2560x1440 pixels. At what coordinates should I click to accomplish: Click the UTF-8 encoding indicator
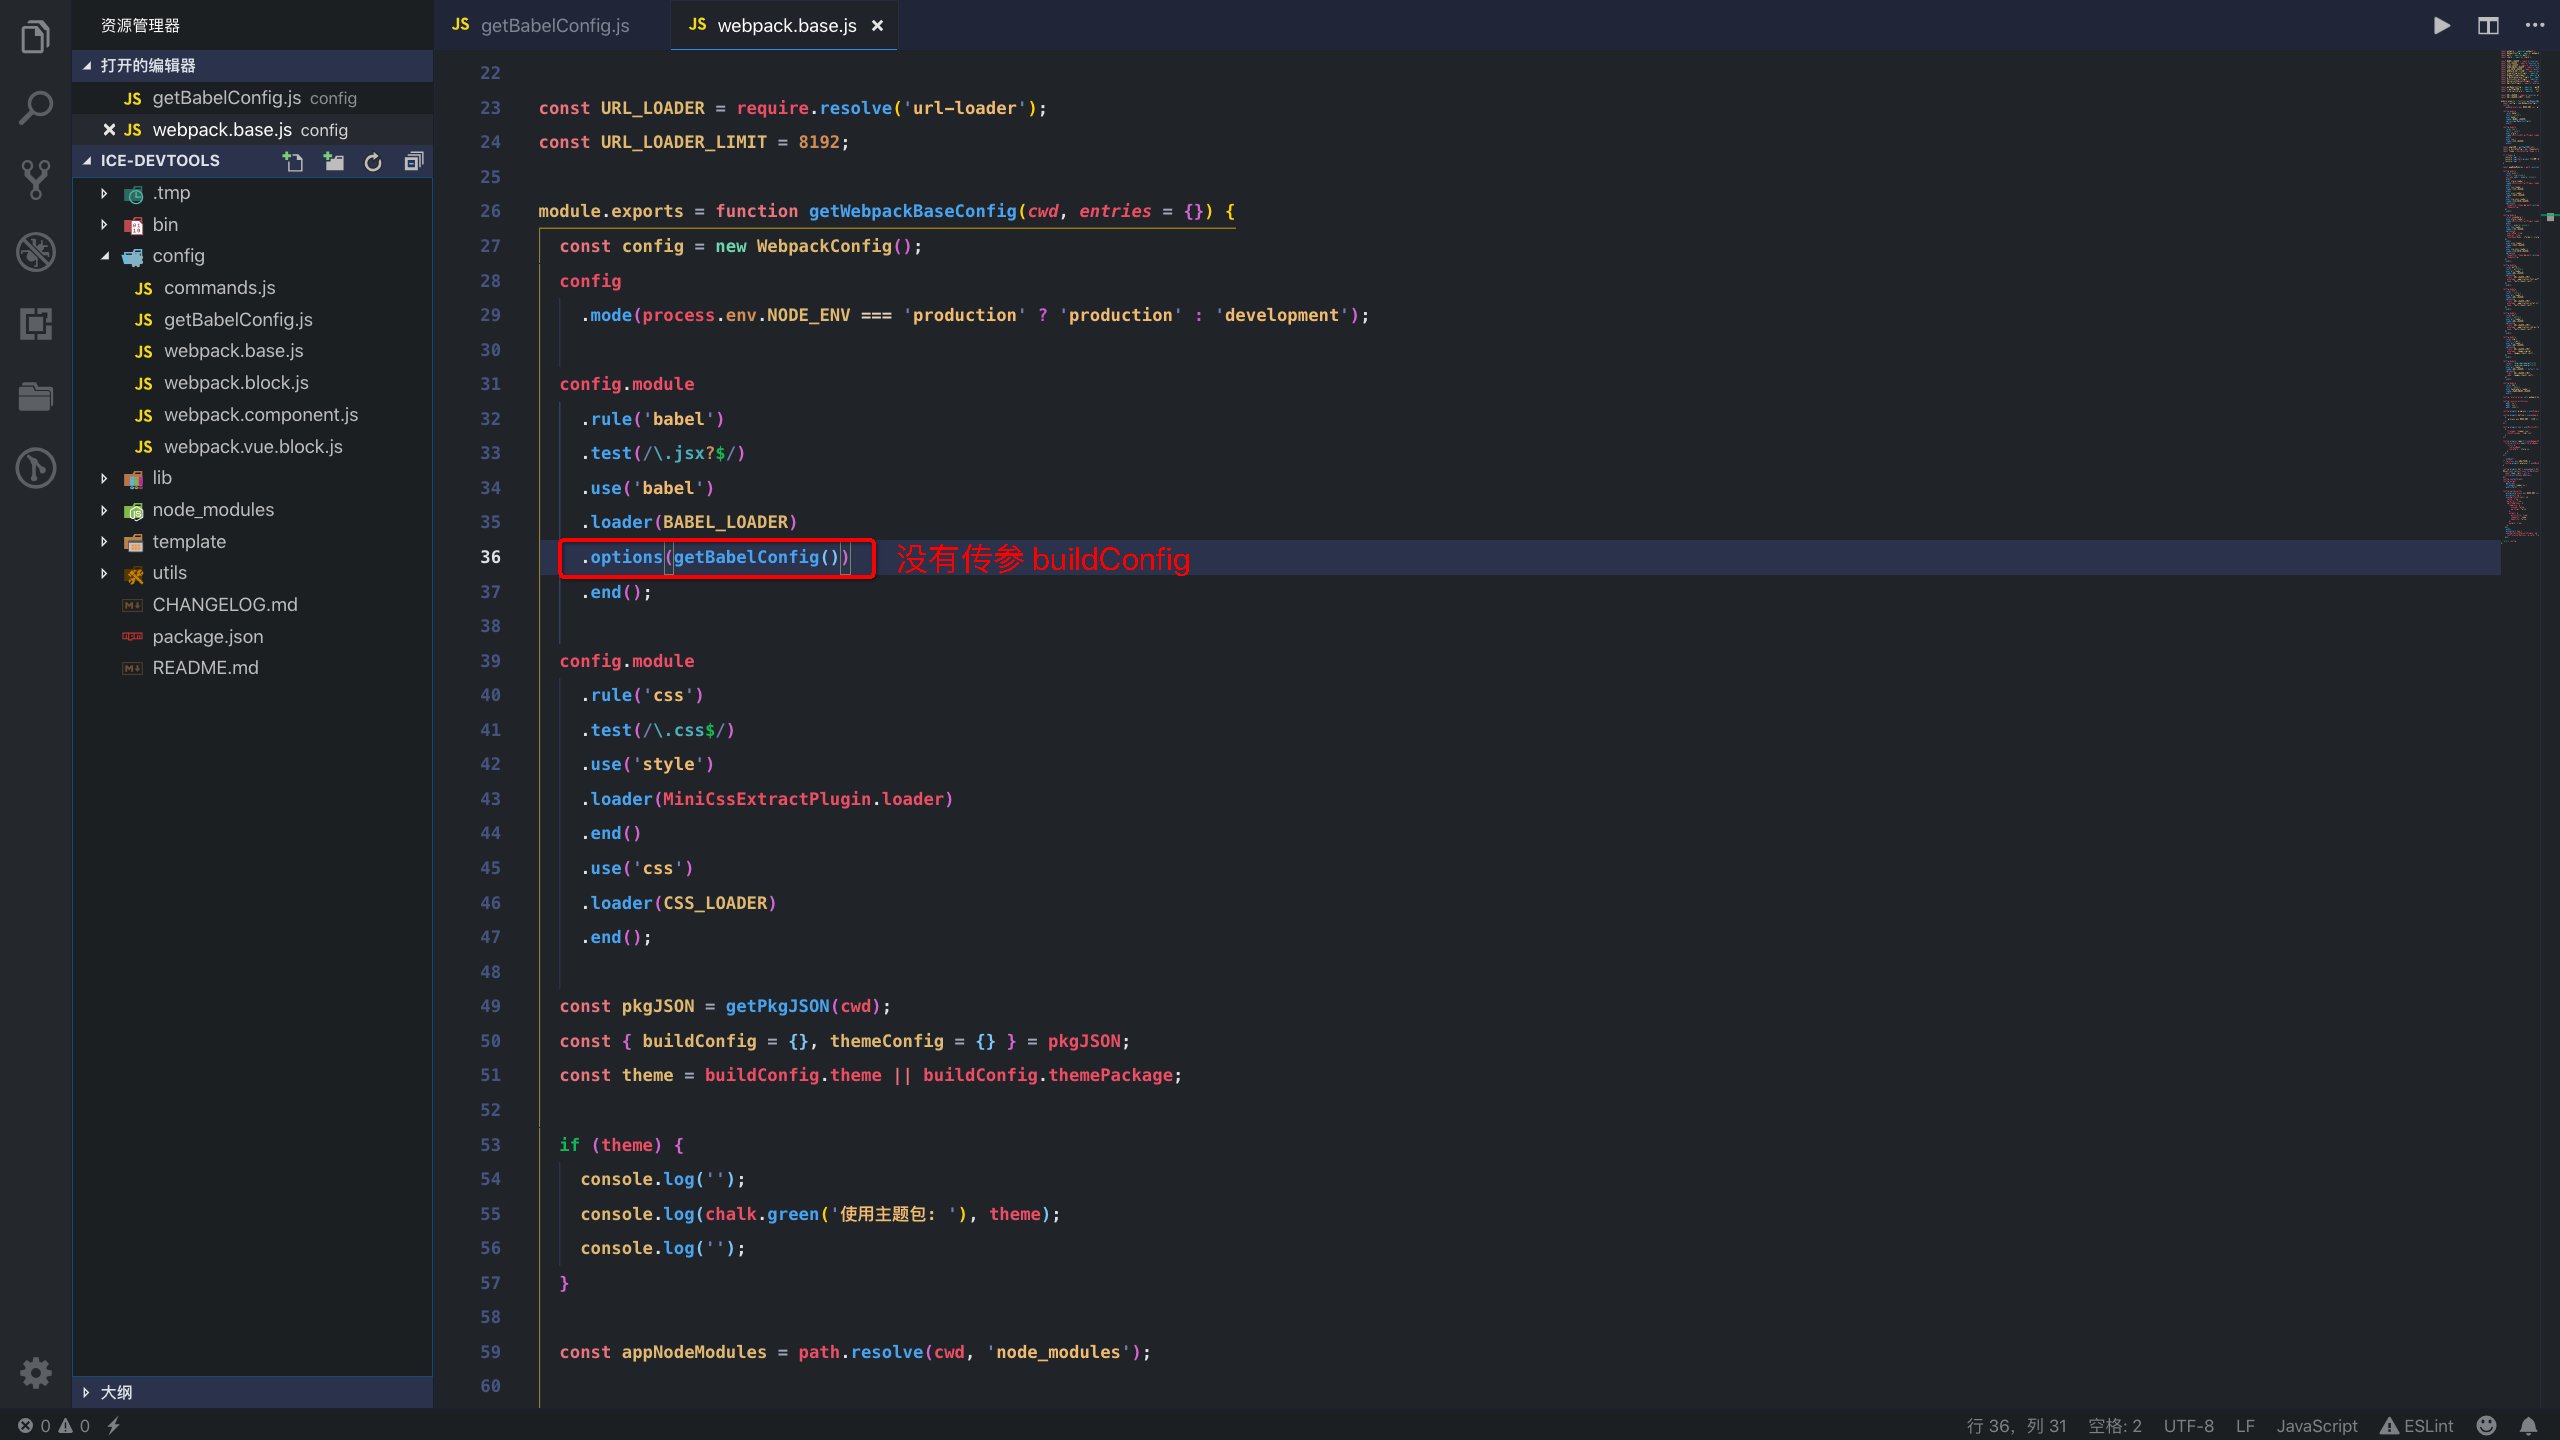tap(2188, 1425)
